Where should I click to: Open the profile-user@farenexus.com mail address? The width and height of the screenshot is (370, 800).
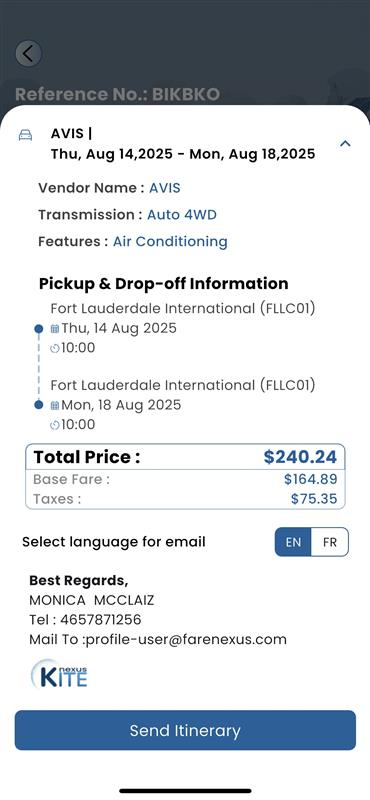[x=186, y=639]
